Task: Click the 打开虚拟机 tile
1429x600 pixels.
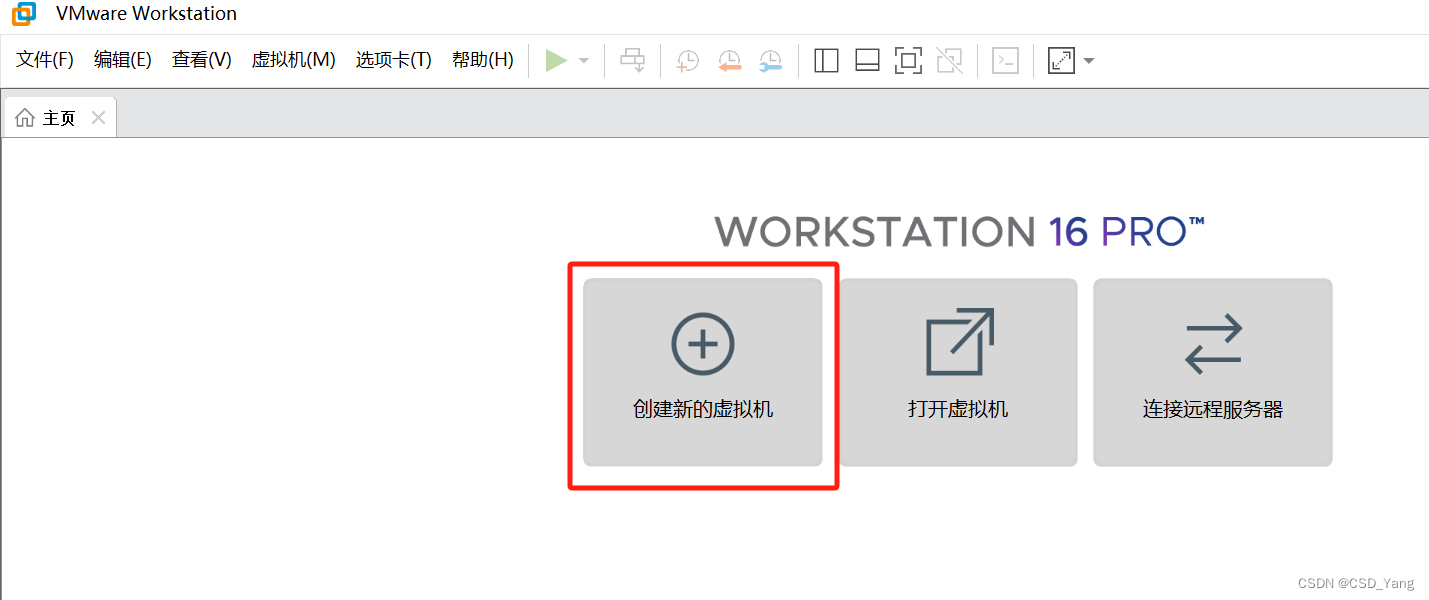Action: [x=958, y=372]
